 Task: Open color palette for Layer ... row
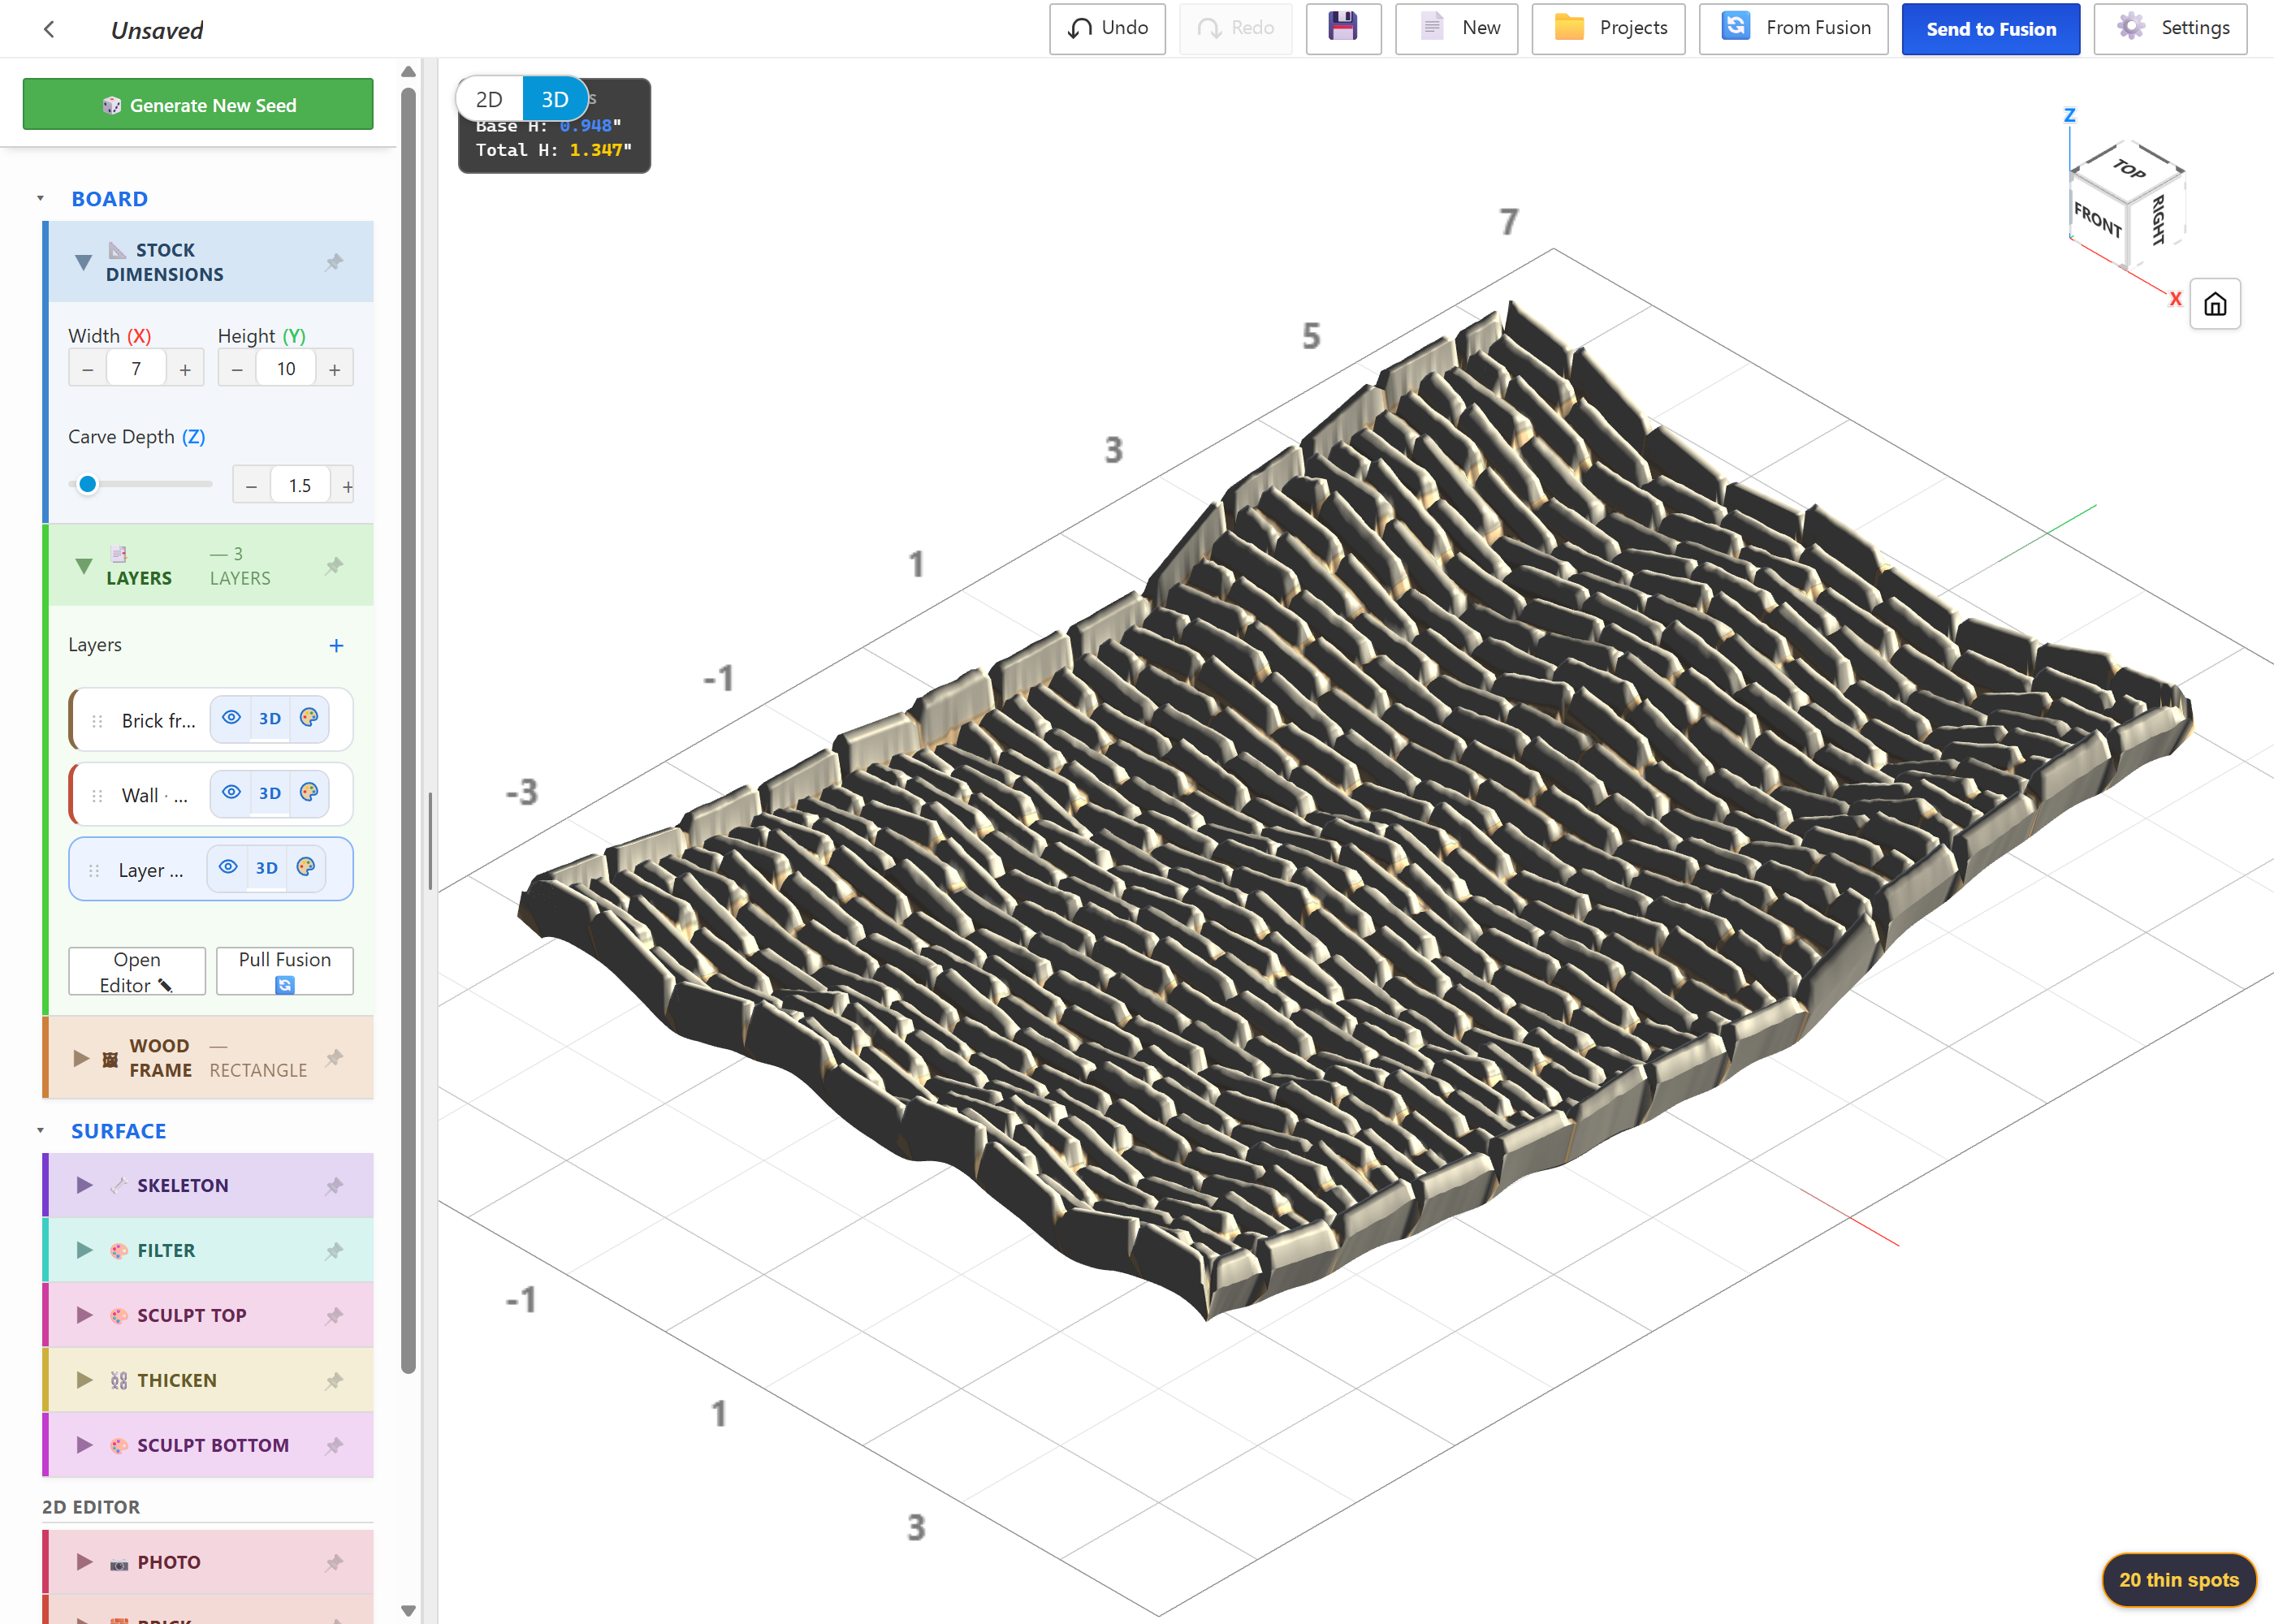click(306, 867)
